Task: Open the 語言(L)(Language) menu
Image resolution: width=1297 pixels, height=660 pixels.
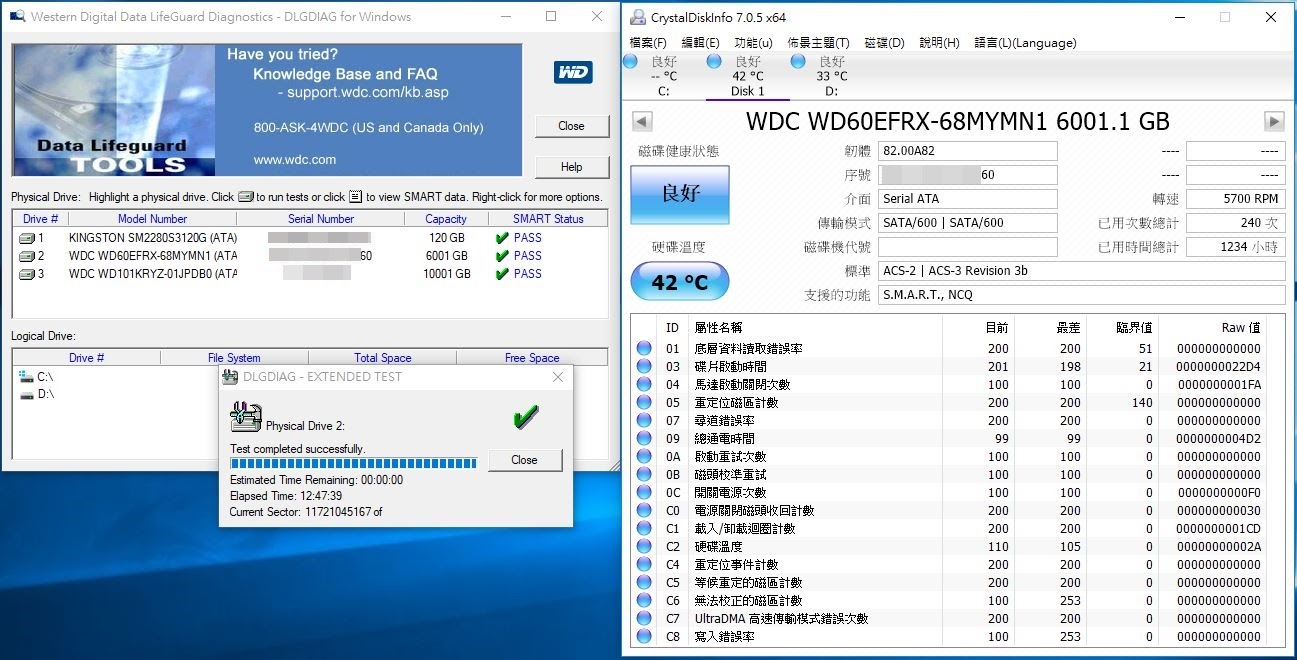Action: [1025, 43]
